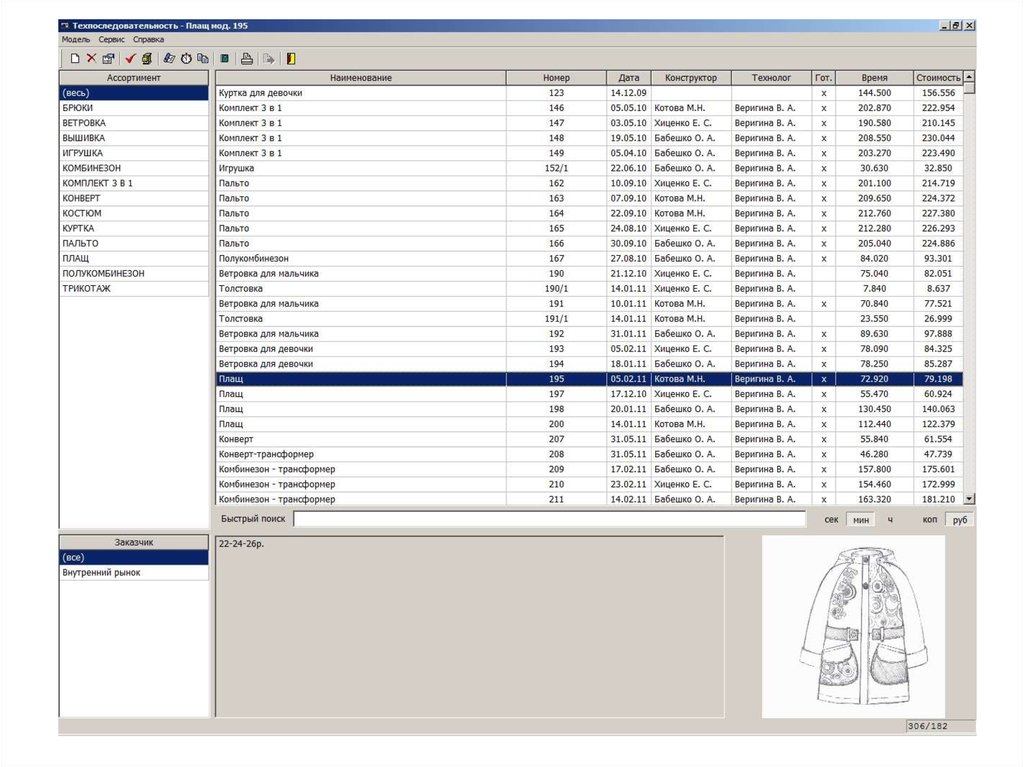Click the exit door icon

click(291, 59)
